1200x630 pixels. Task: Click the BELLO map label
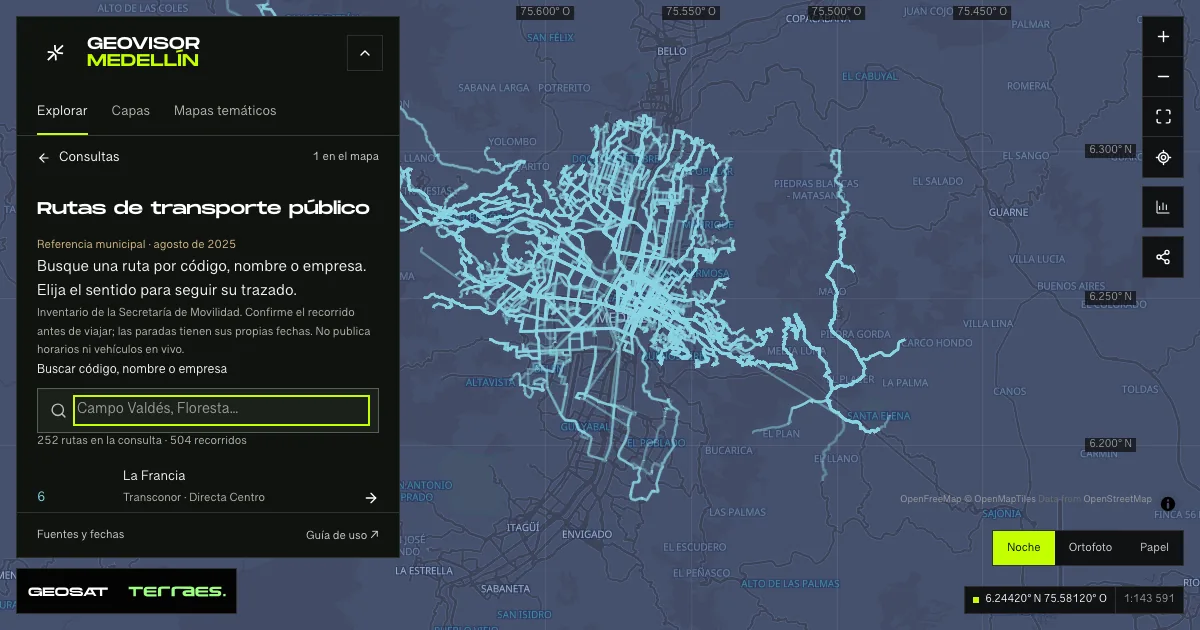click(672, 51)
